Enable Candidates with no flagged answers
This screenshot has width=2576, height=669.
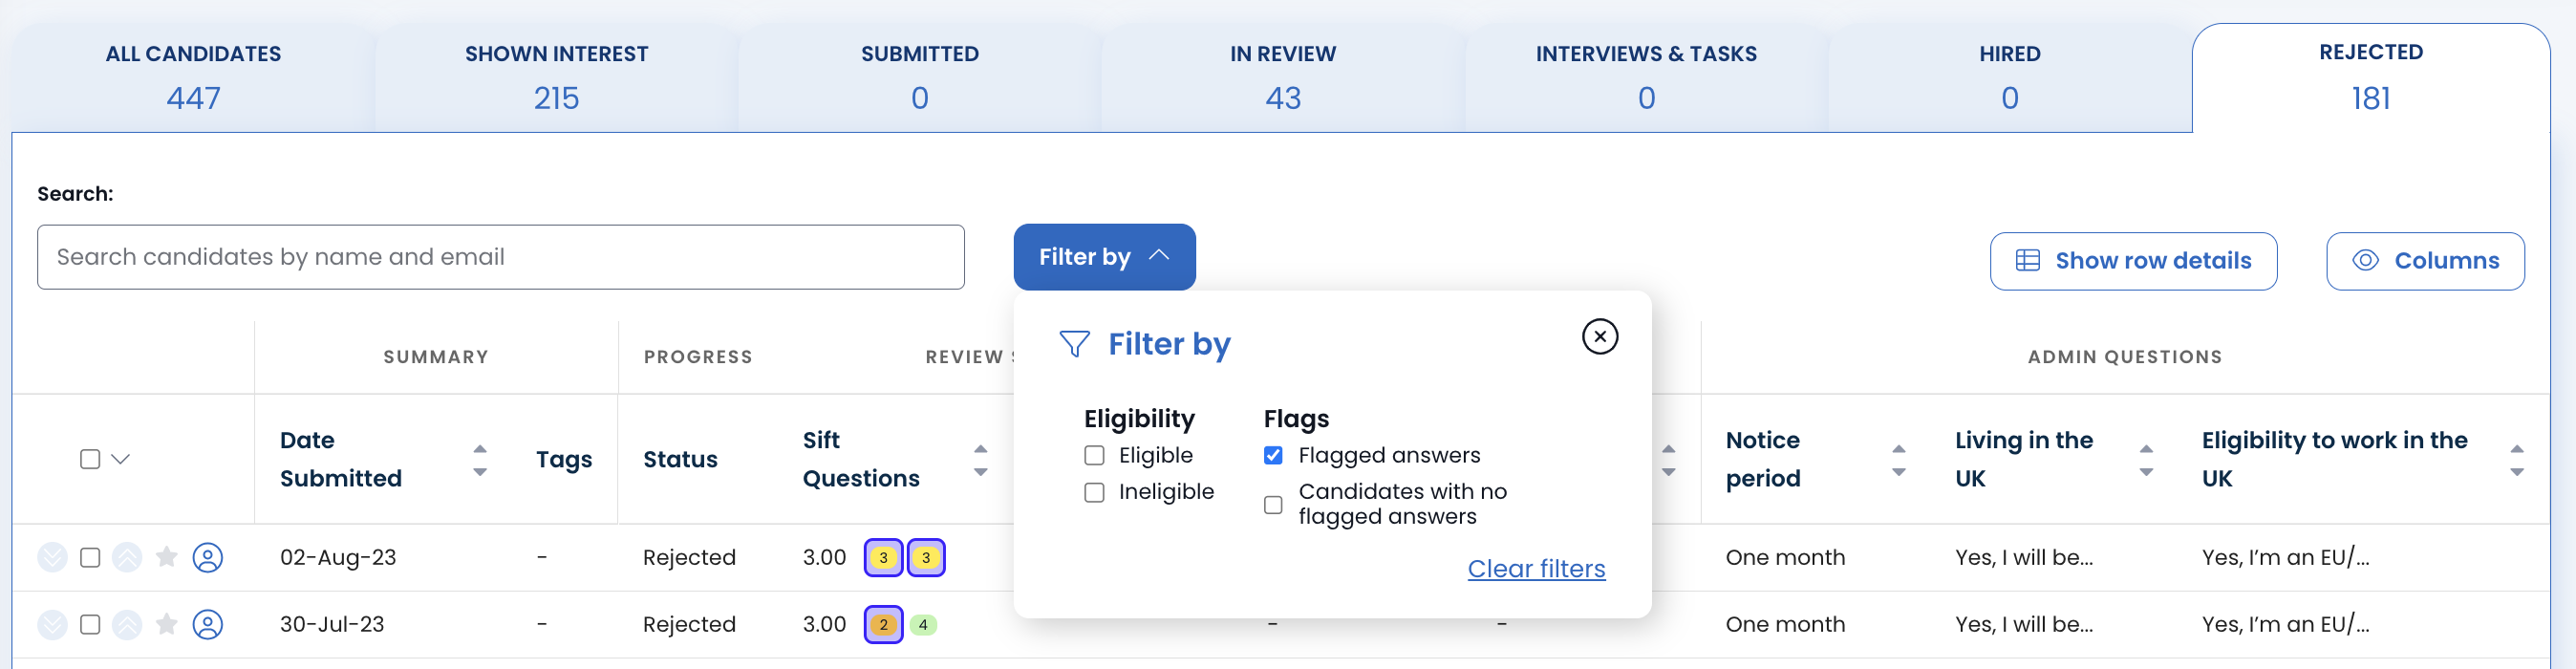(x=1273, y=505)
